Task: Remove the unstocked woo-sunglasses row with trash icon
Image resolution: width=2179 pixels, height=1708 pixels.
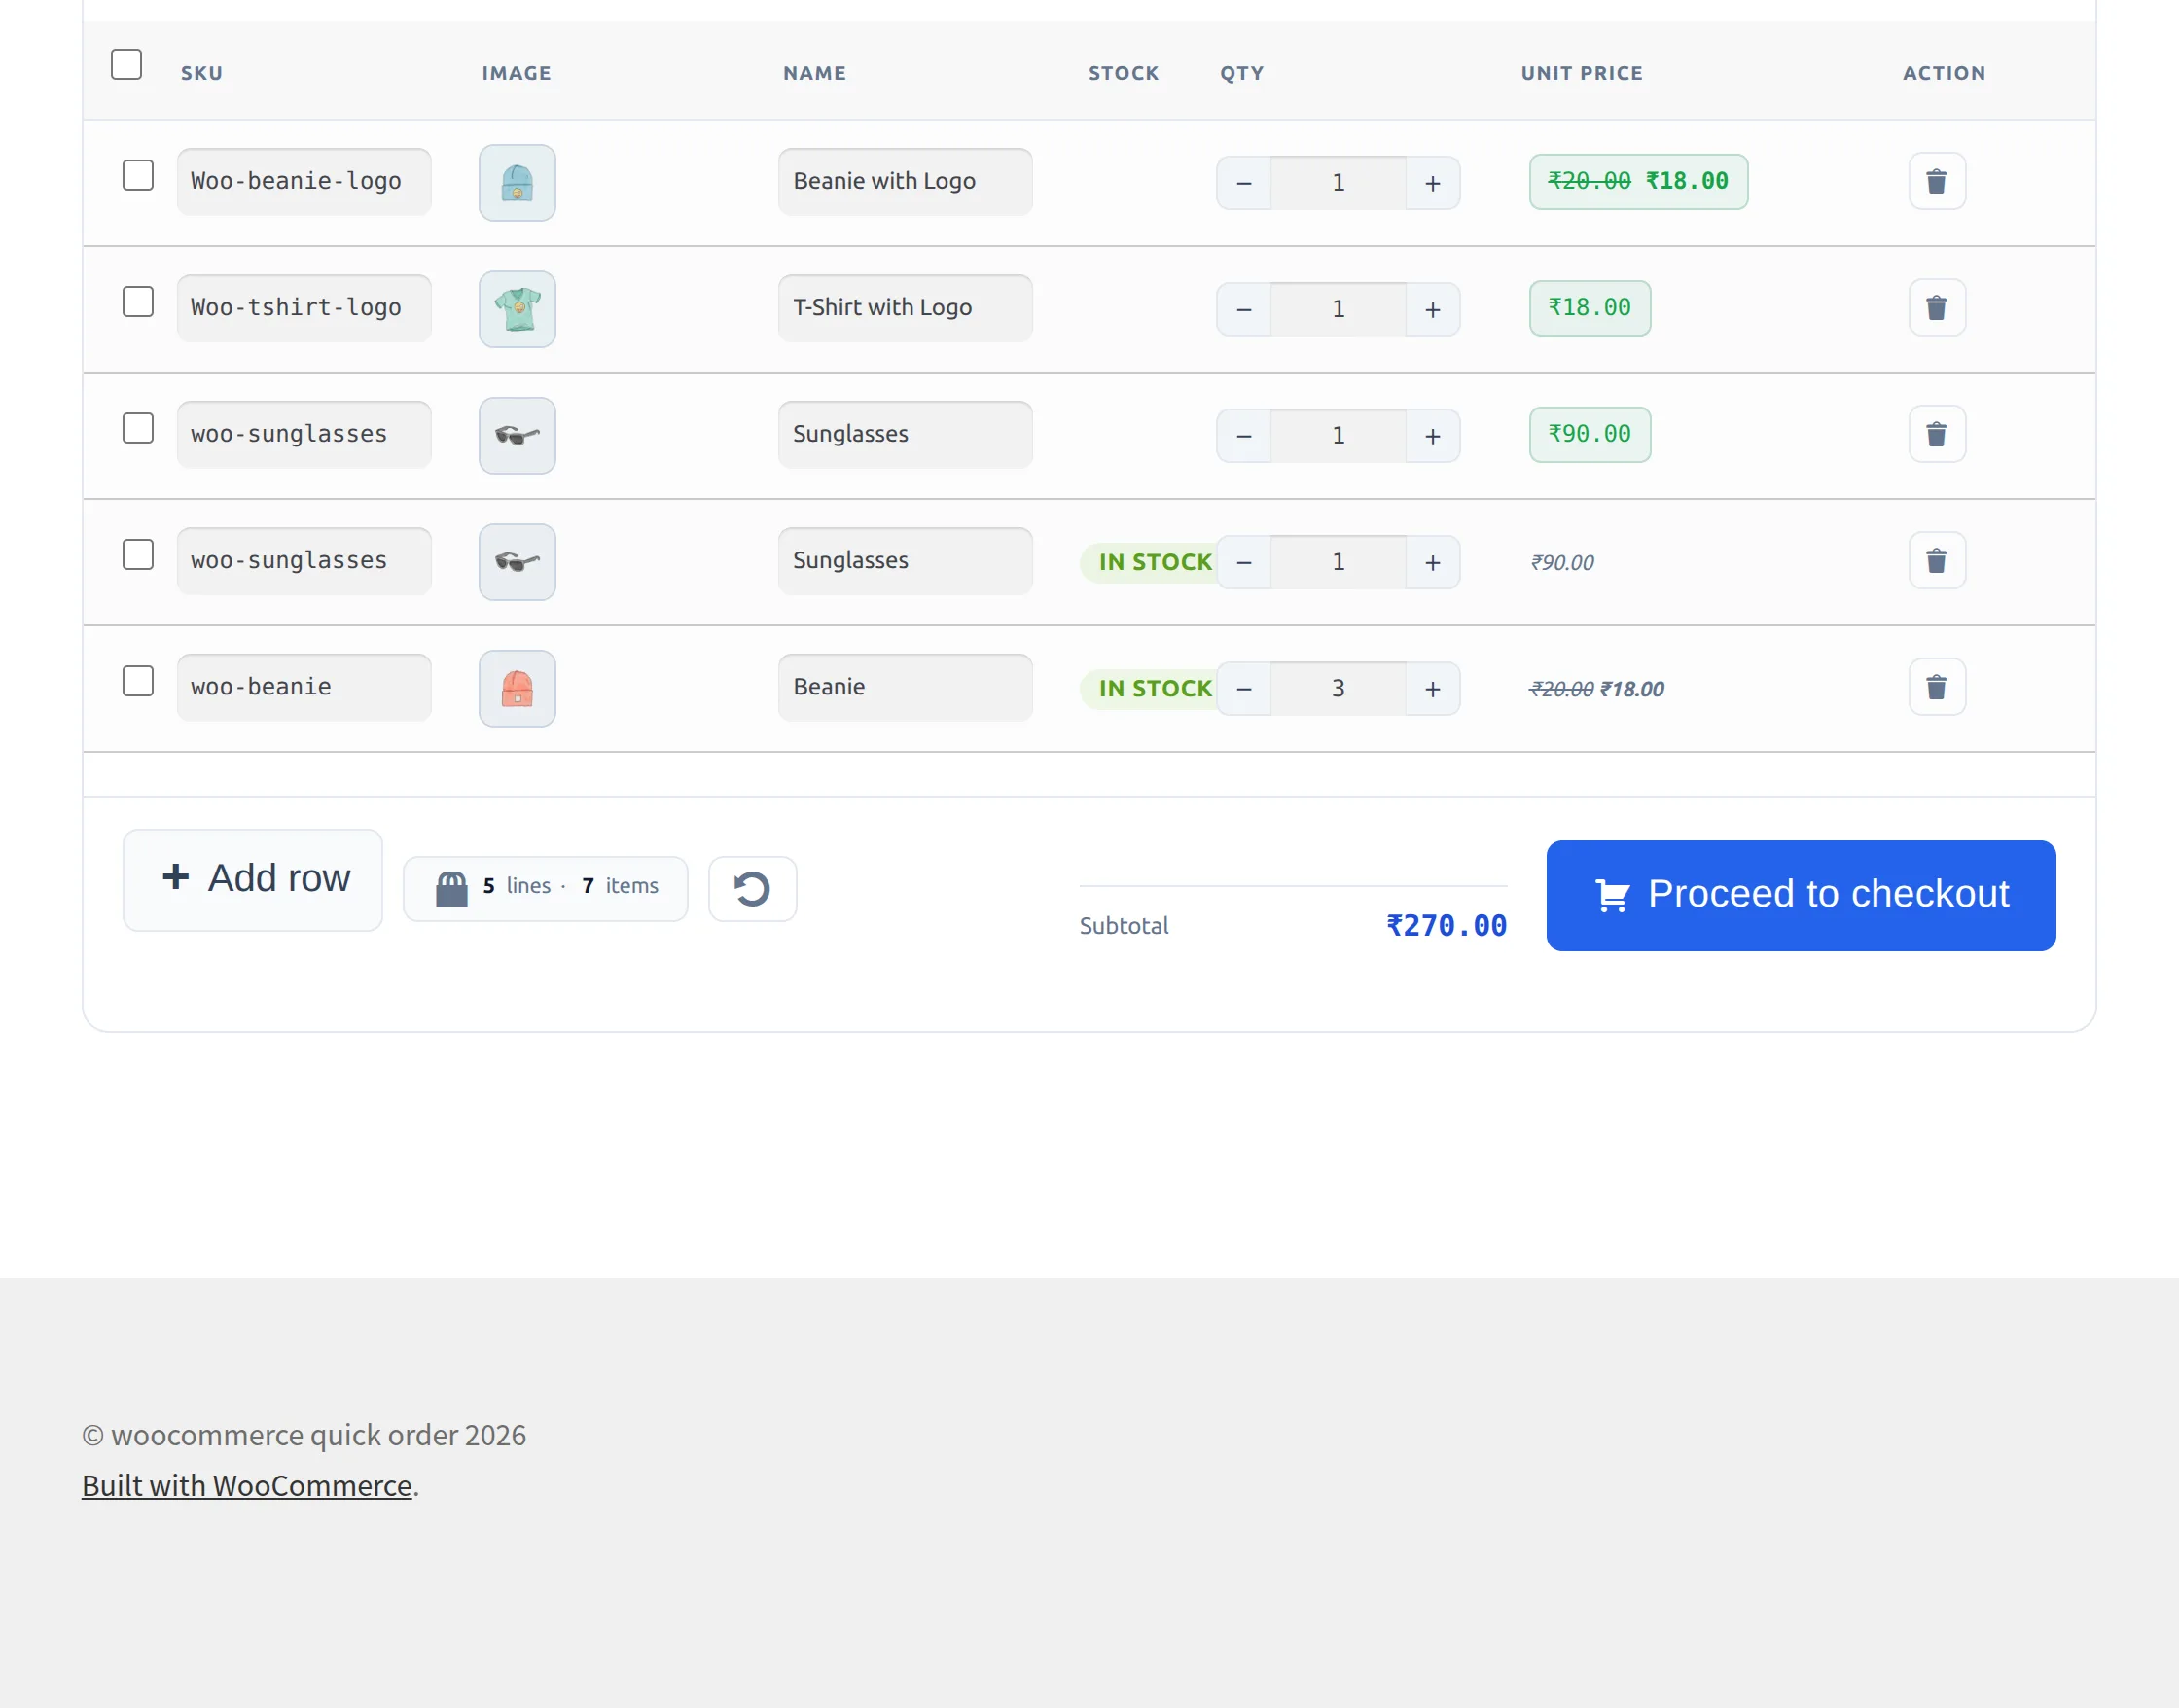Action: (x=1936, y=435)
